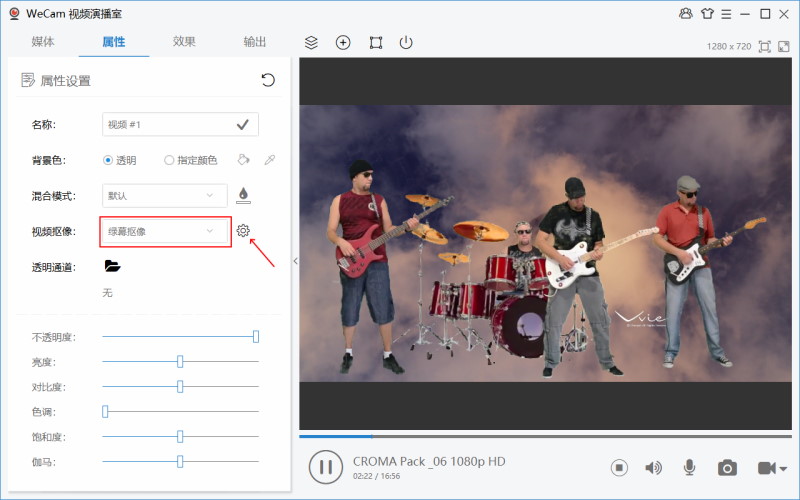Select the crop/transform frame icon
Screen dimensions: 800x500
coord(376,42)
